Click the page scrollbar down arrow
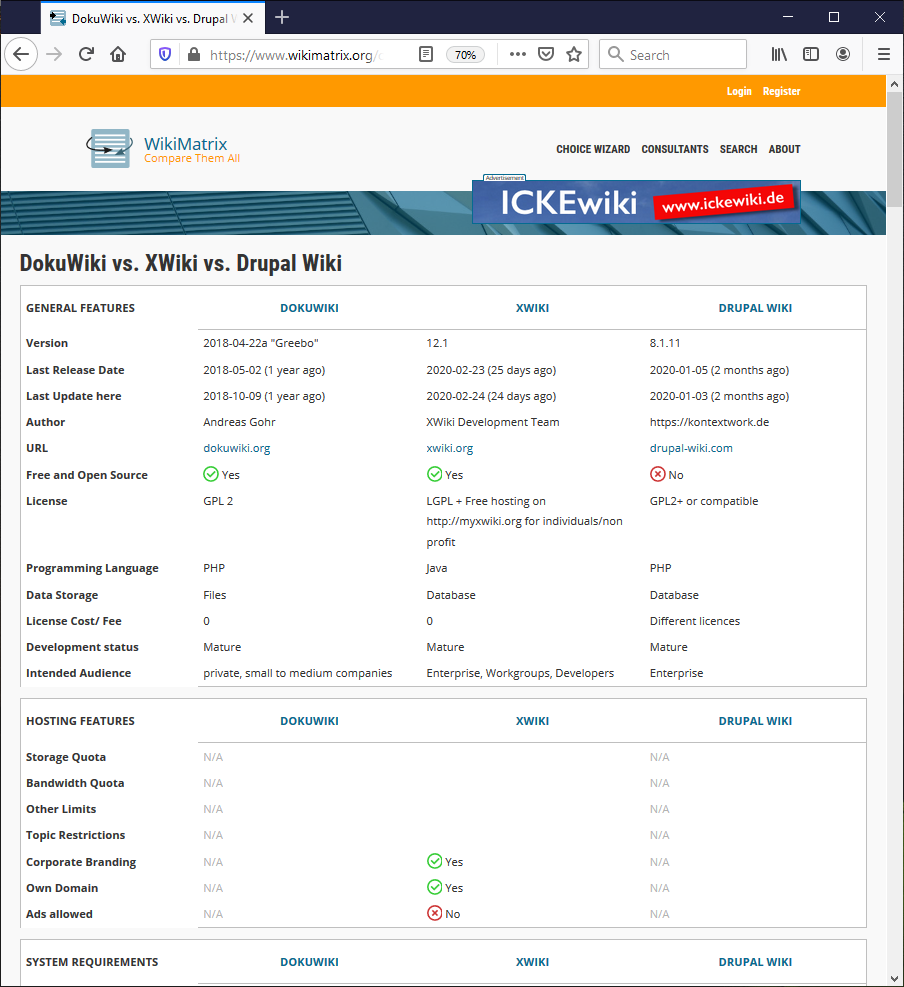This screenshot has height=987, width=904. [895, 979]
